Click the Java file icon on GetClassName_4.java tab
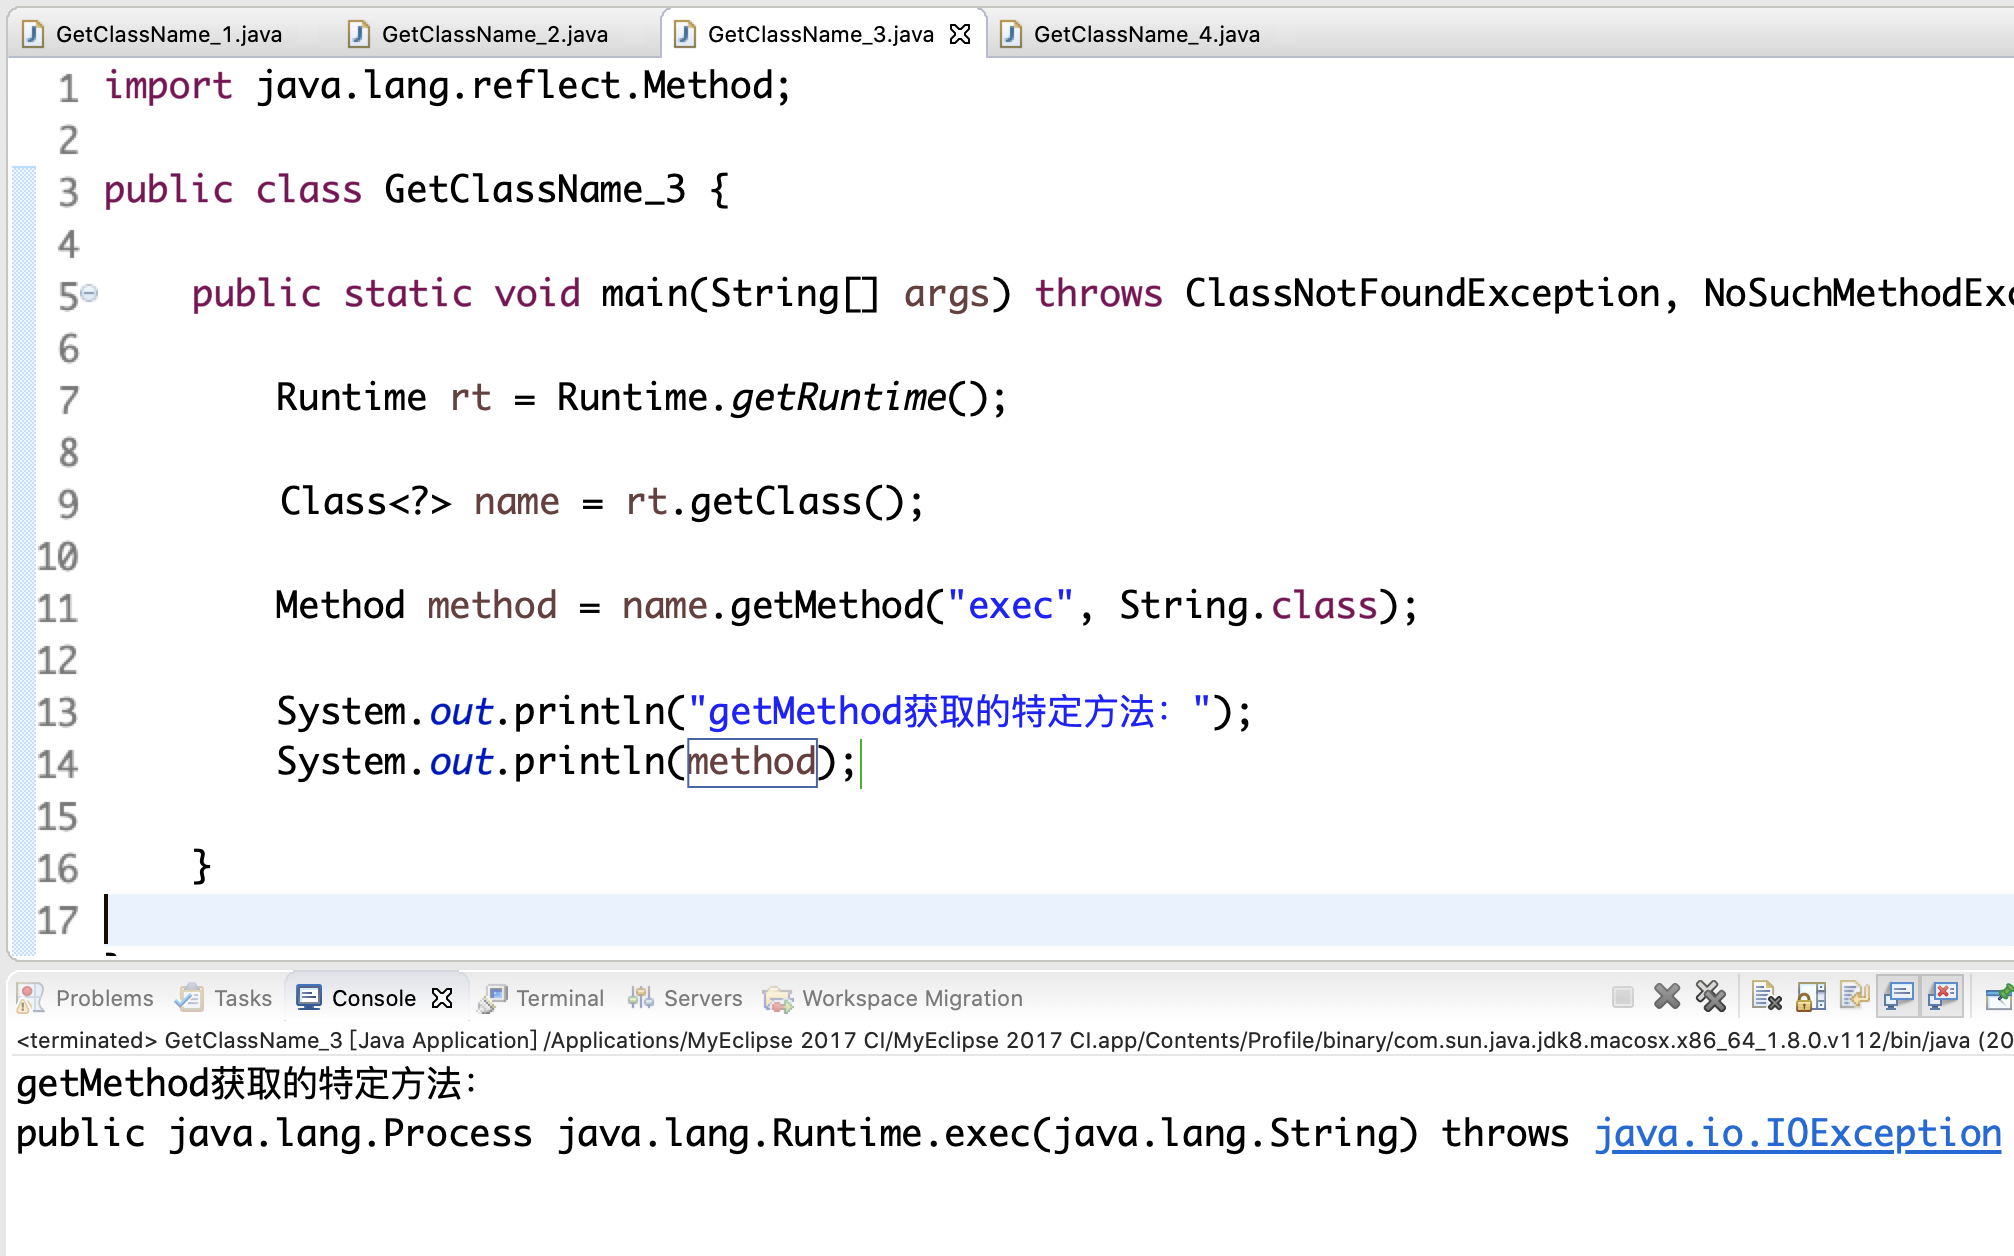2014x1256 pixels. click(1011, 34)
